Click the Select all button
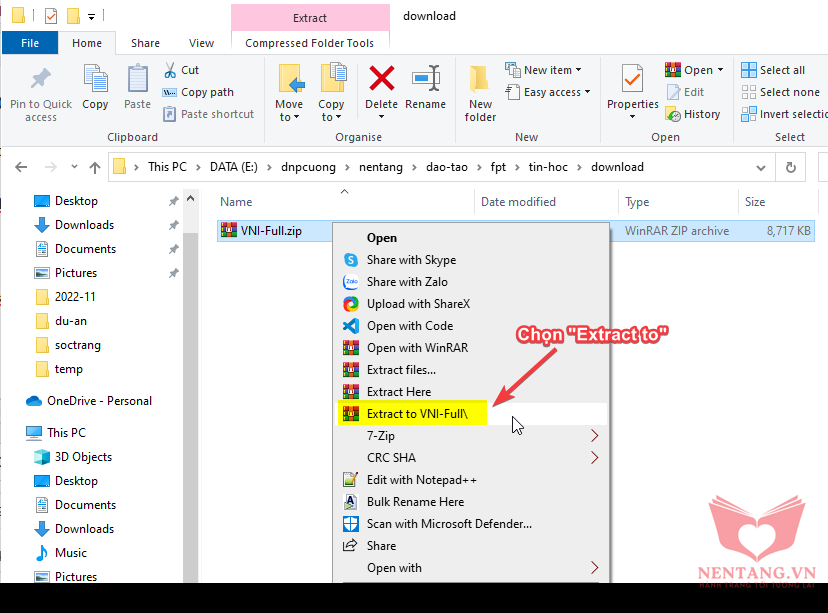The image size is (828, 613). click(773, 70)
